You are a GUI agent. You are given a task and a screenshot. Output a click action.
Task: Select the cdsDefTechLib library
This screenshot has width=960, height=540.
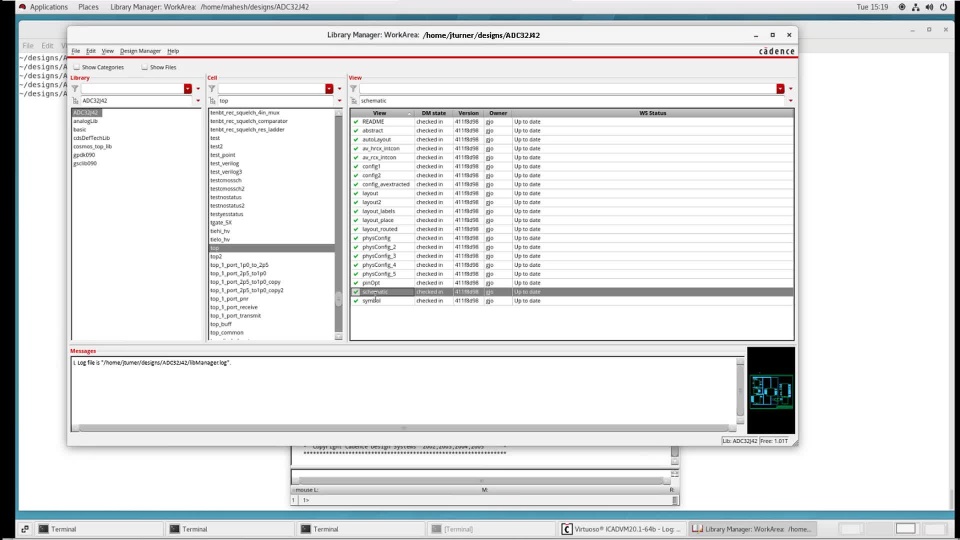point(91,138)
